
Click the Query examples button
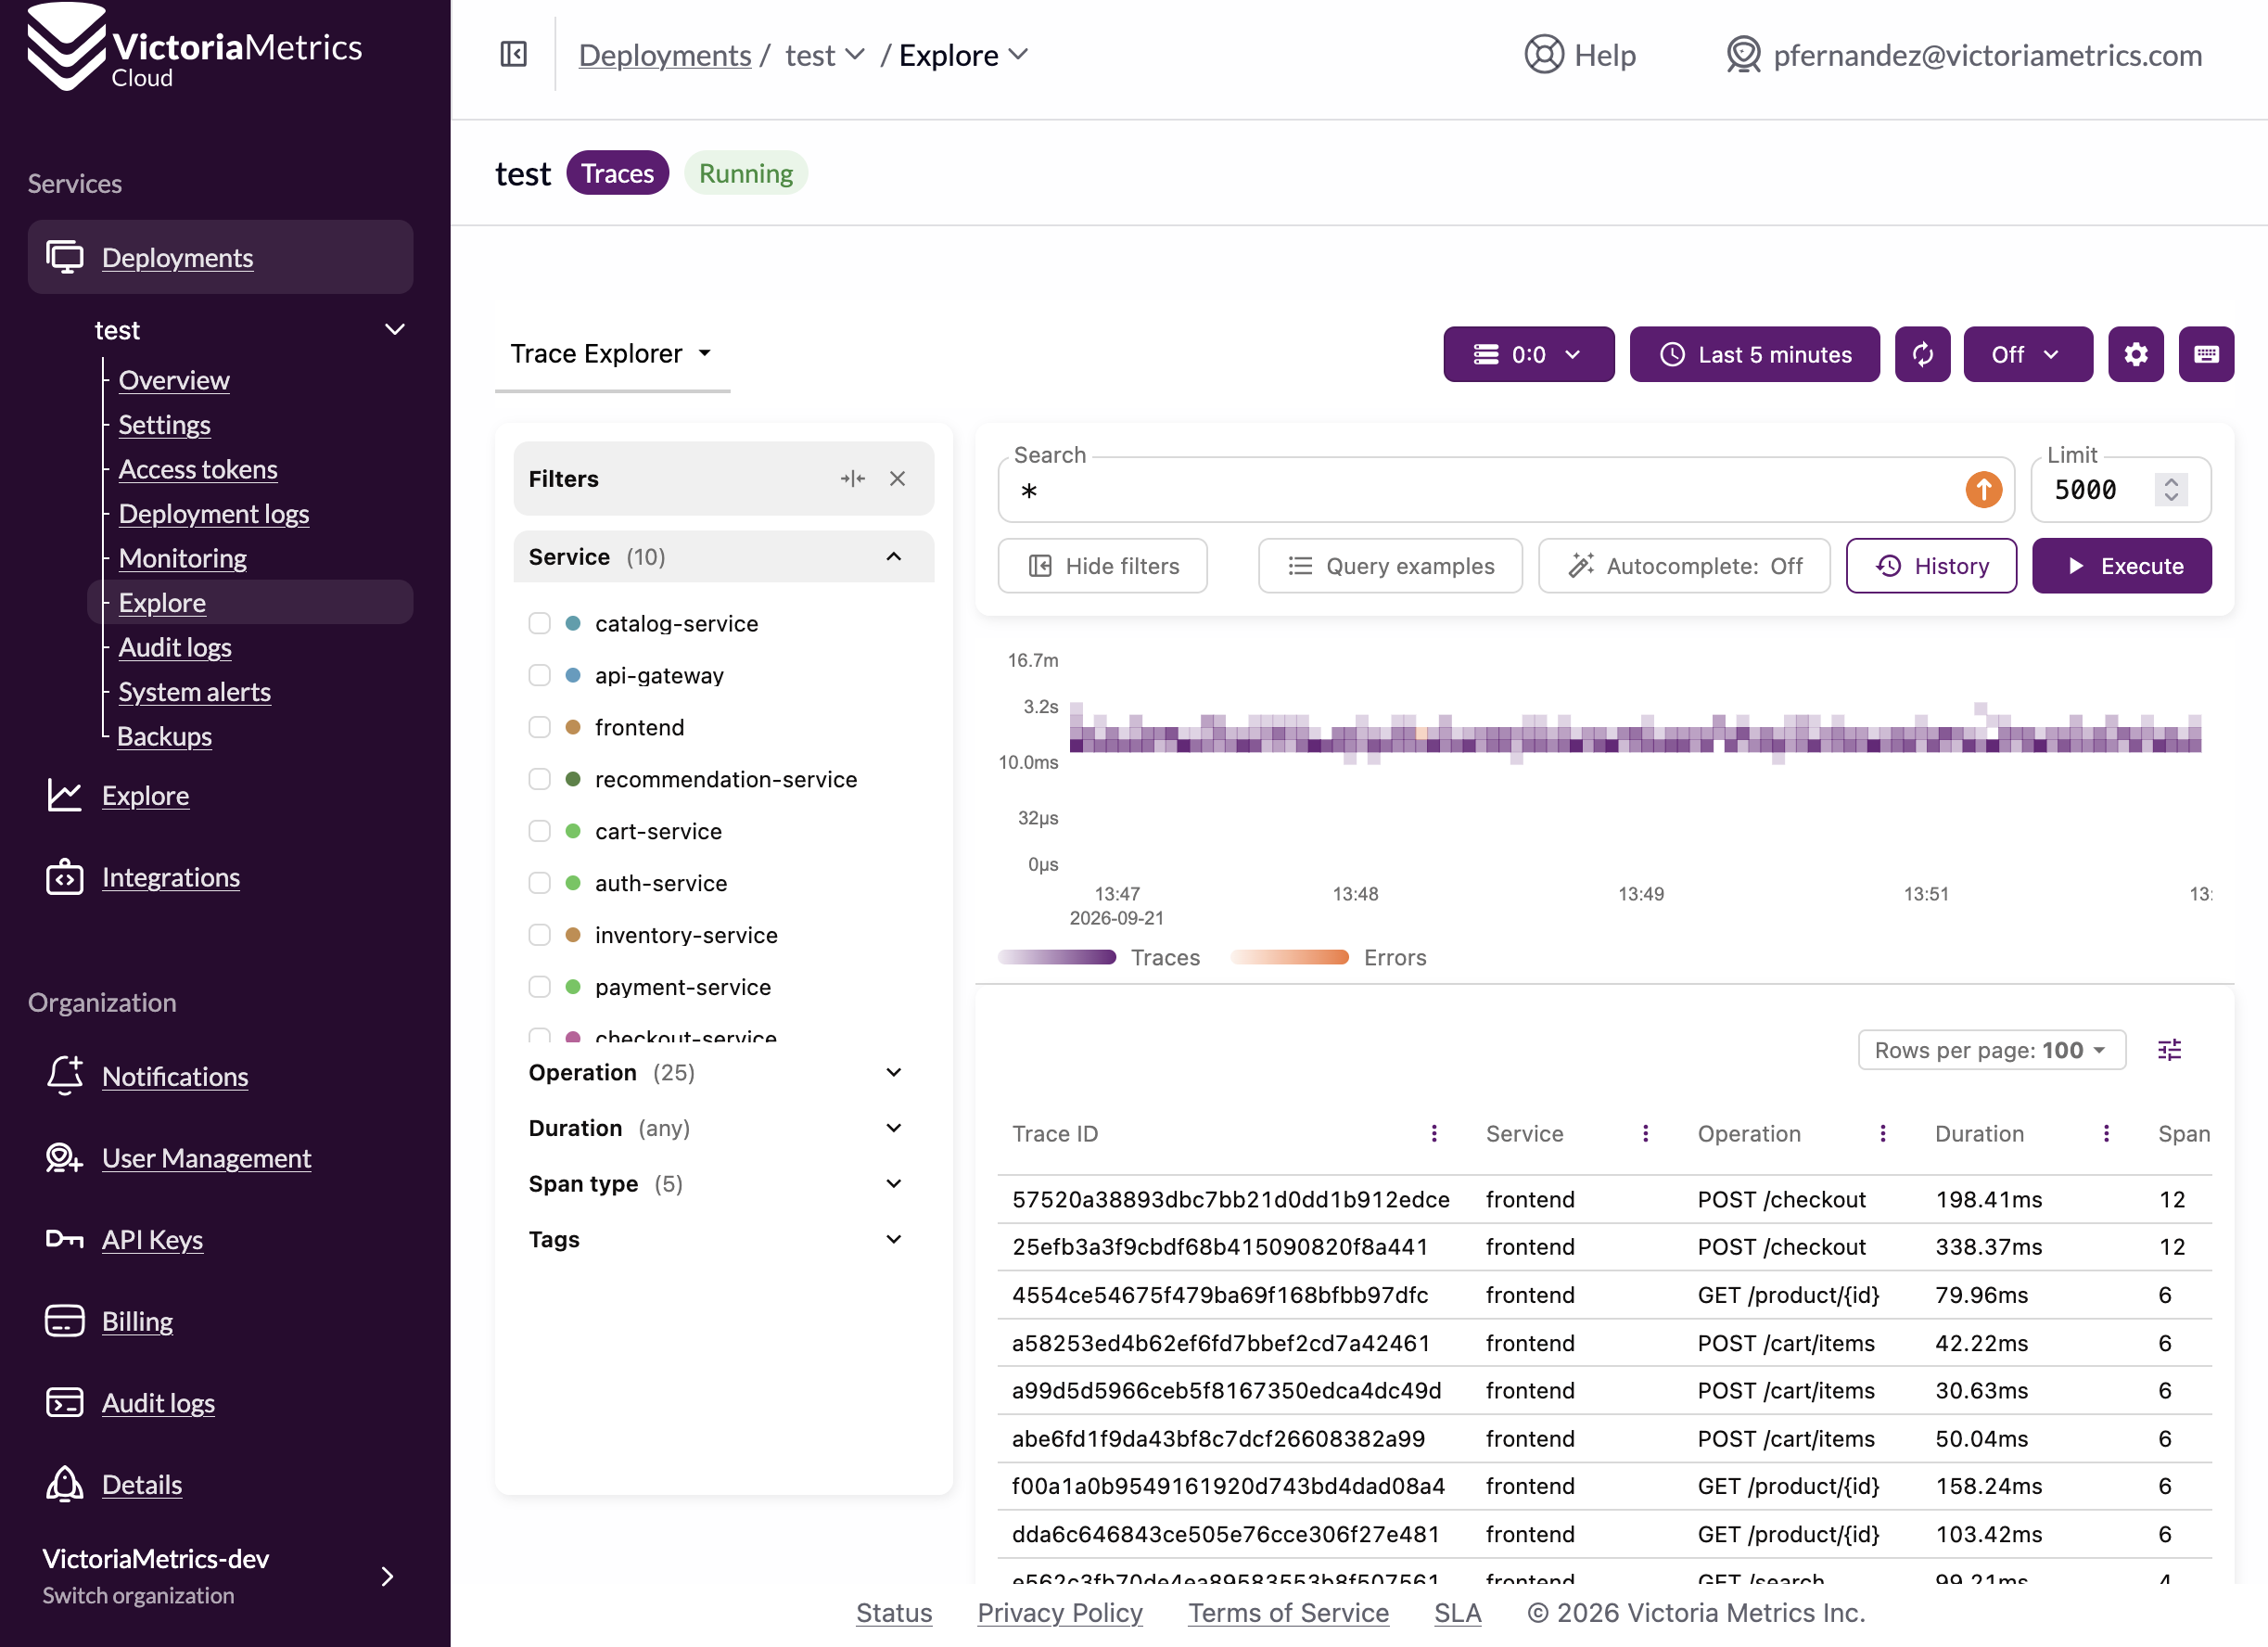1390,566
